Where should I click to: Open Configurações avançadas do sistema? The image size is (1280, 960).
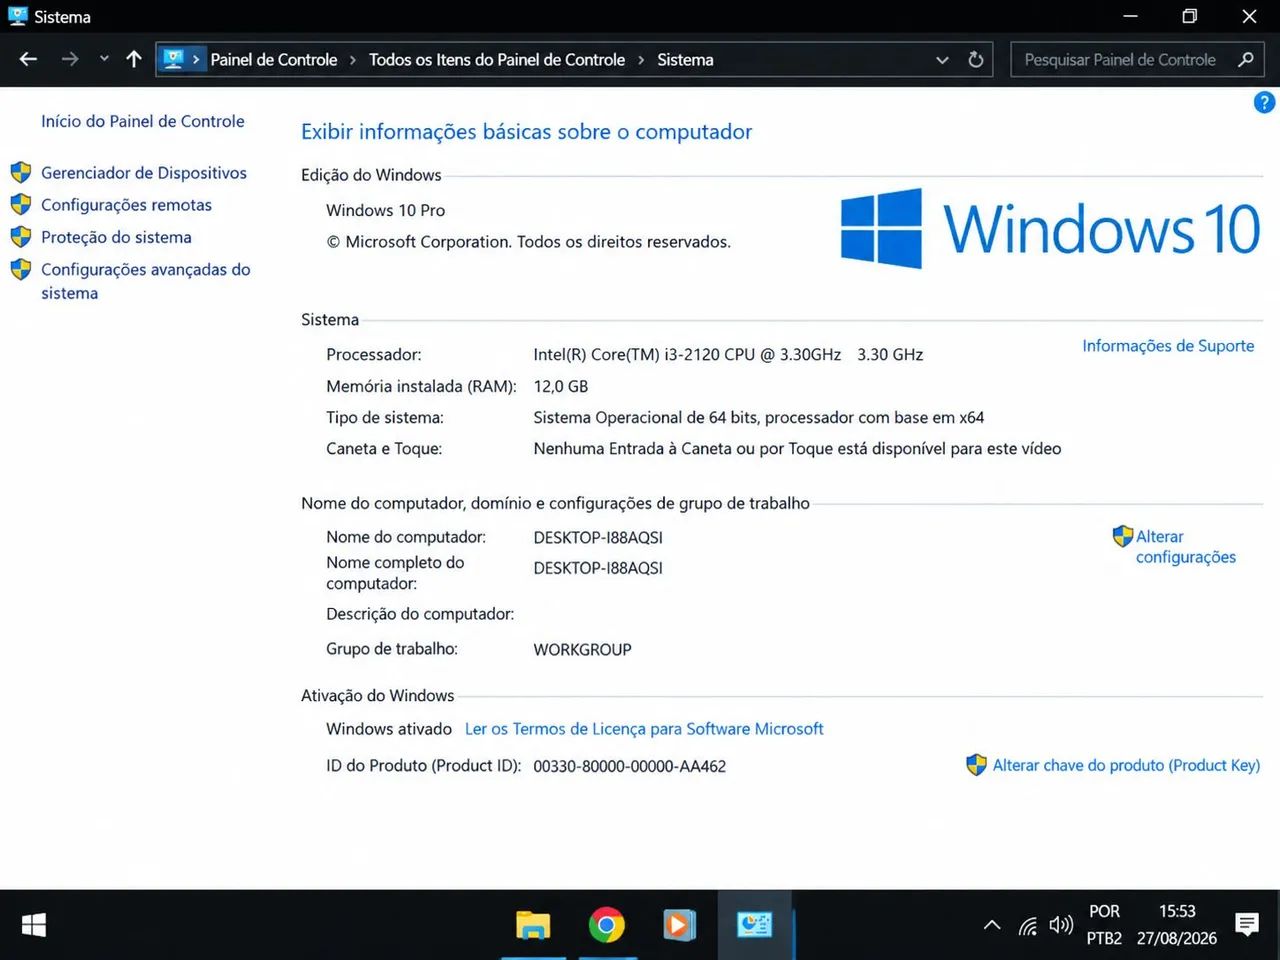tap(146, 281)
